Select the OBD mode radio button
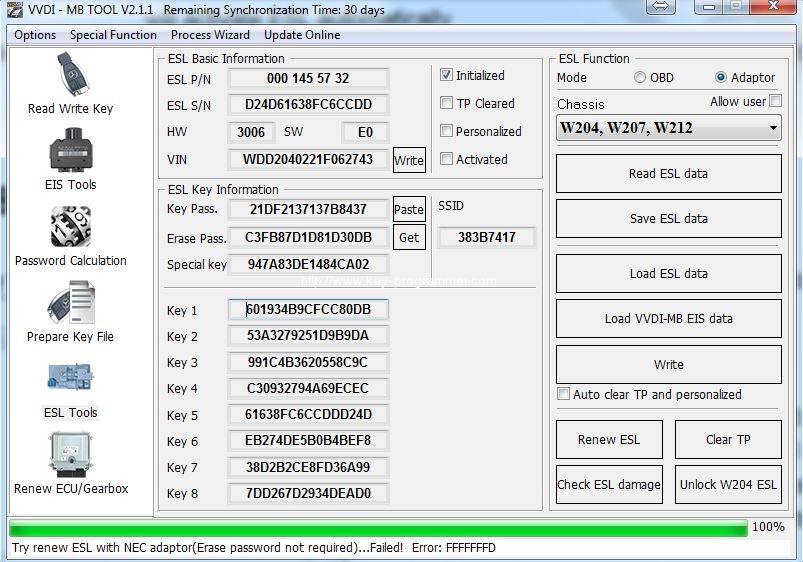803x562 pixels. point(640,78)
